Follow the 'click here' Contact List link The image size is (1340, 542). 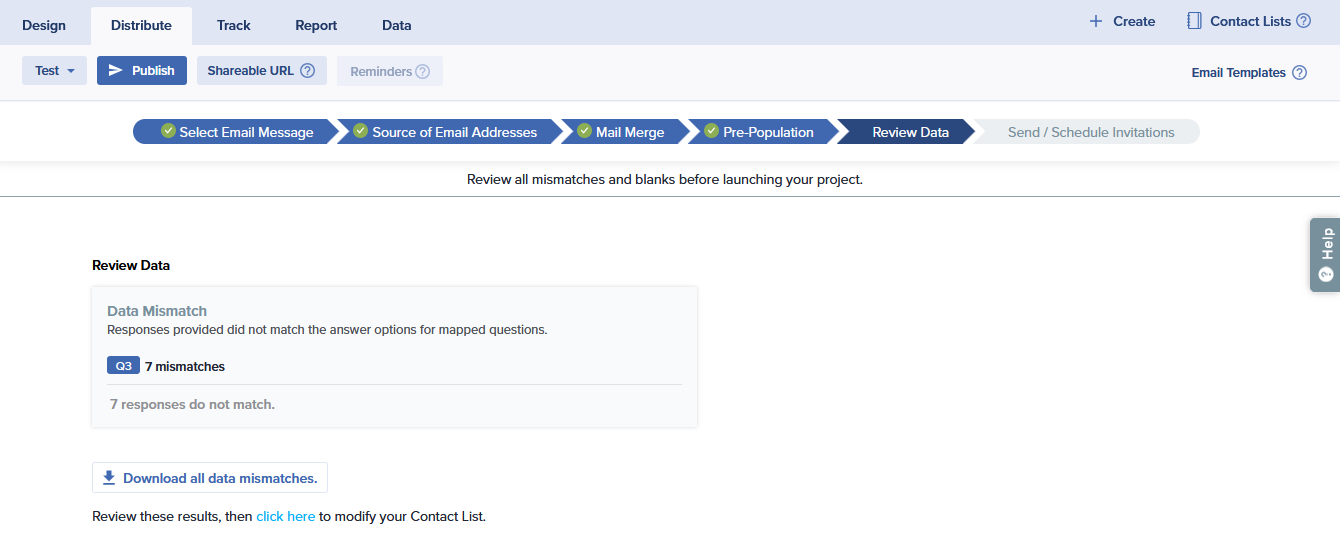click(x=285, y=517)
